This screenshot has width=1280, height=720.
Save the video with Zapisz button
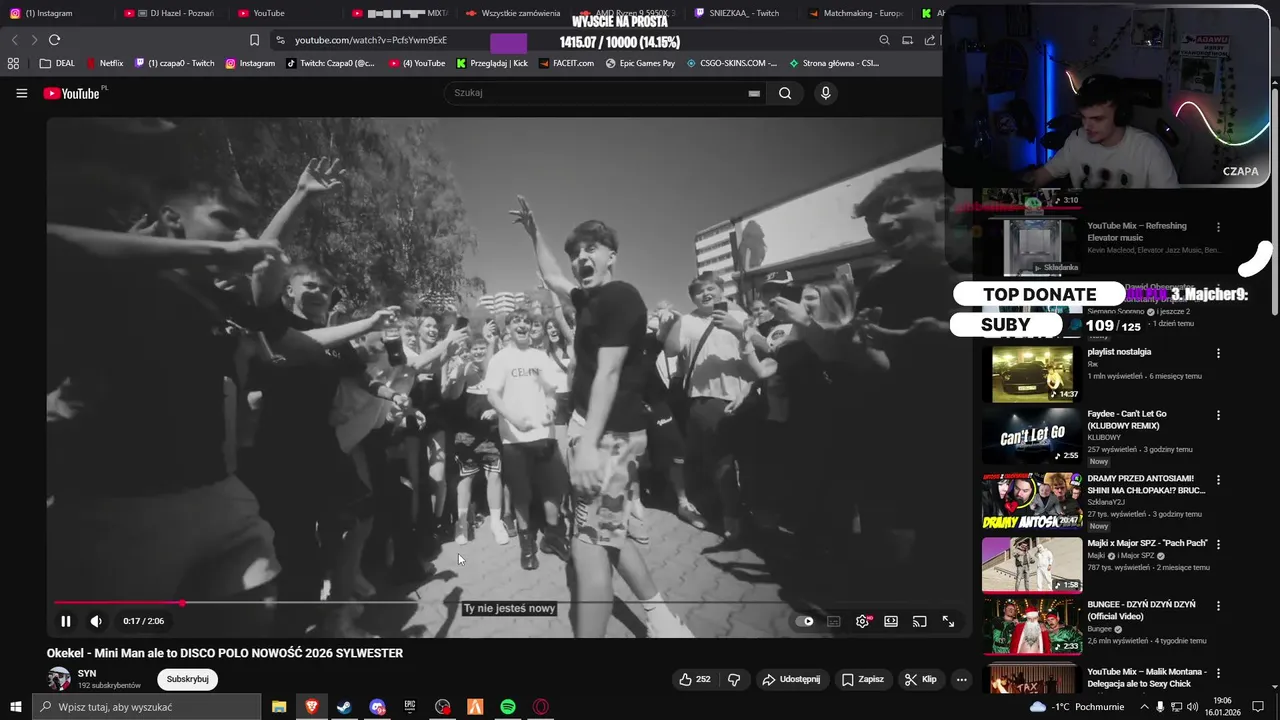(x=863, y=679)
